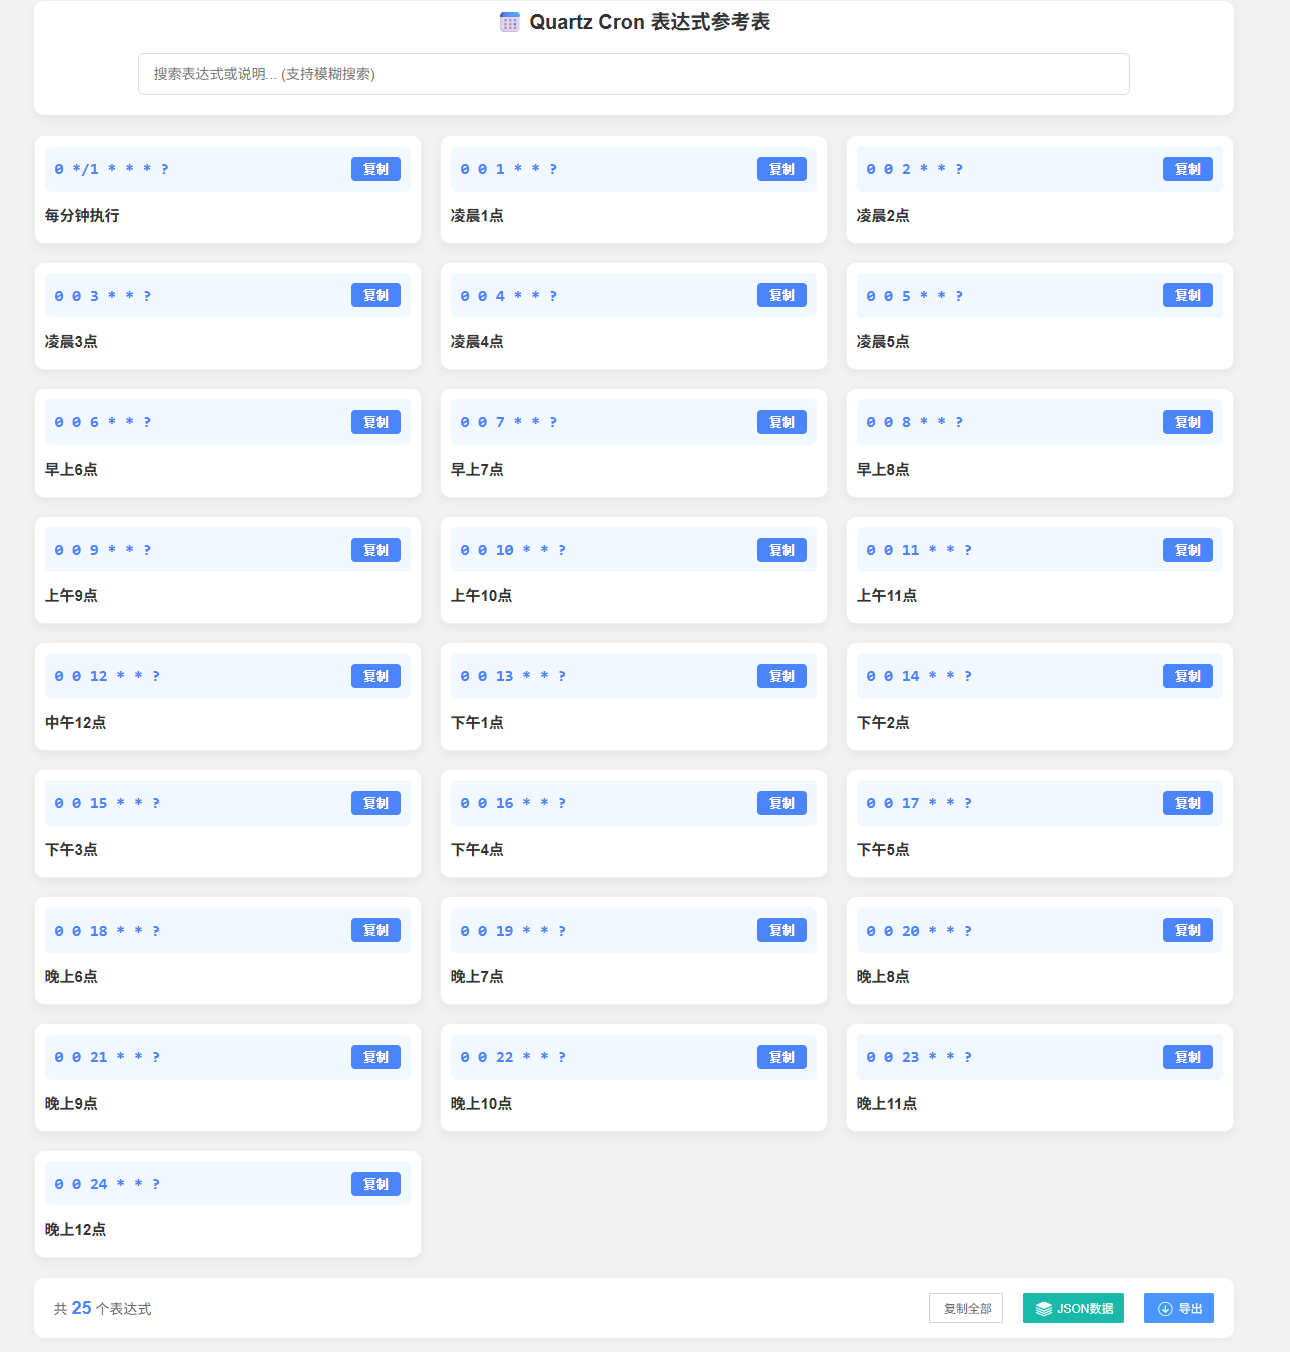Focus the expression search input field
This screenshot has height=1352, width=1290.
pyautogui.click(x=634, y=74)
